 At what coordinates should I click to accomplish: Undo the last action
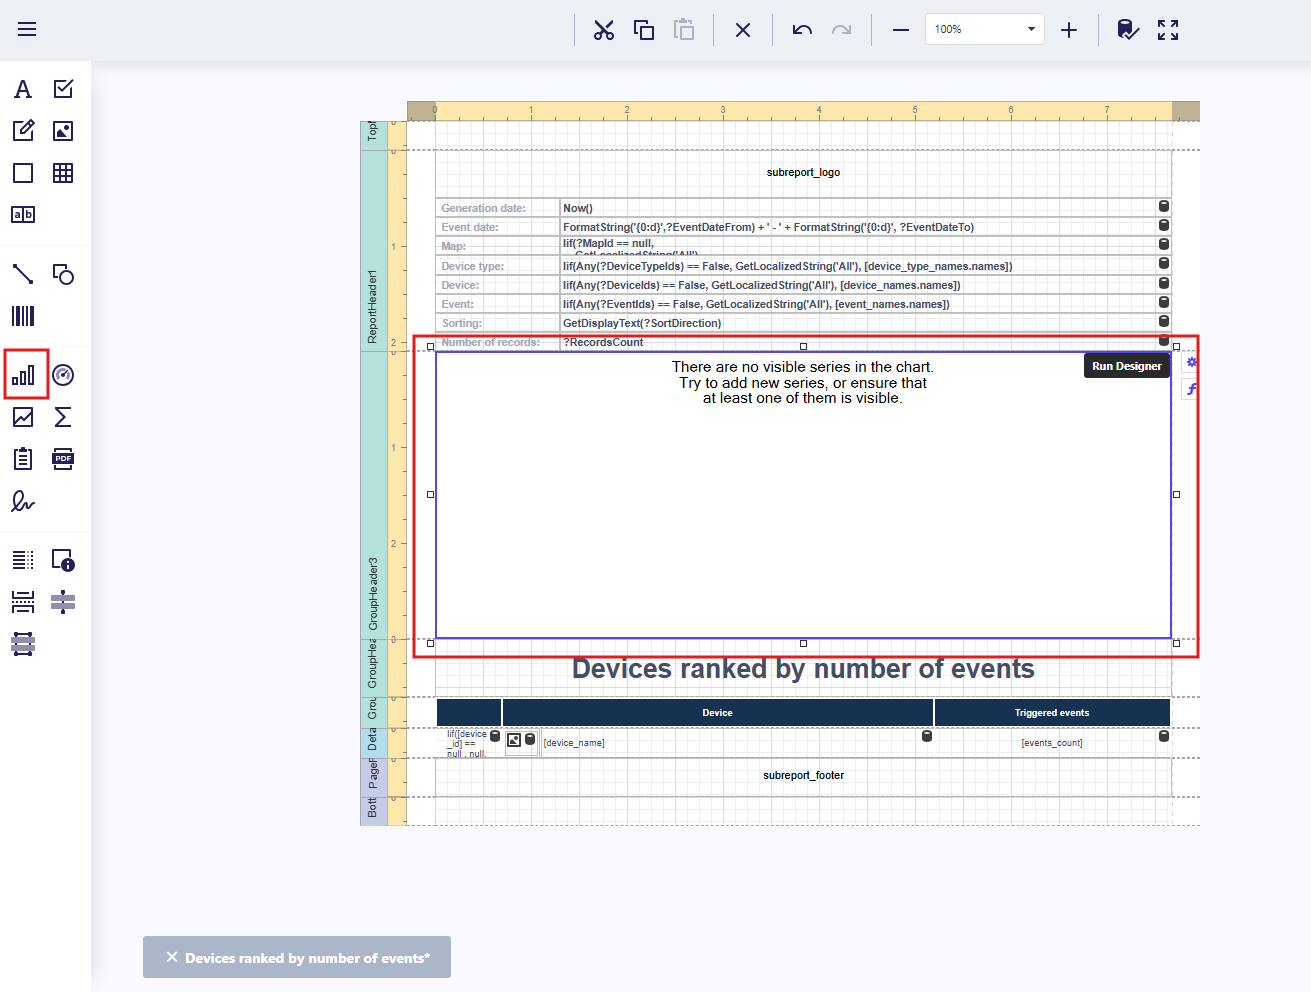coord(802,30)
